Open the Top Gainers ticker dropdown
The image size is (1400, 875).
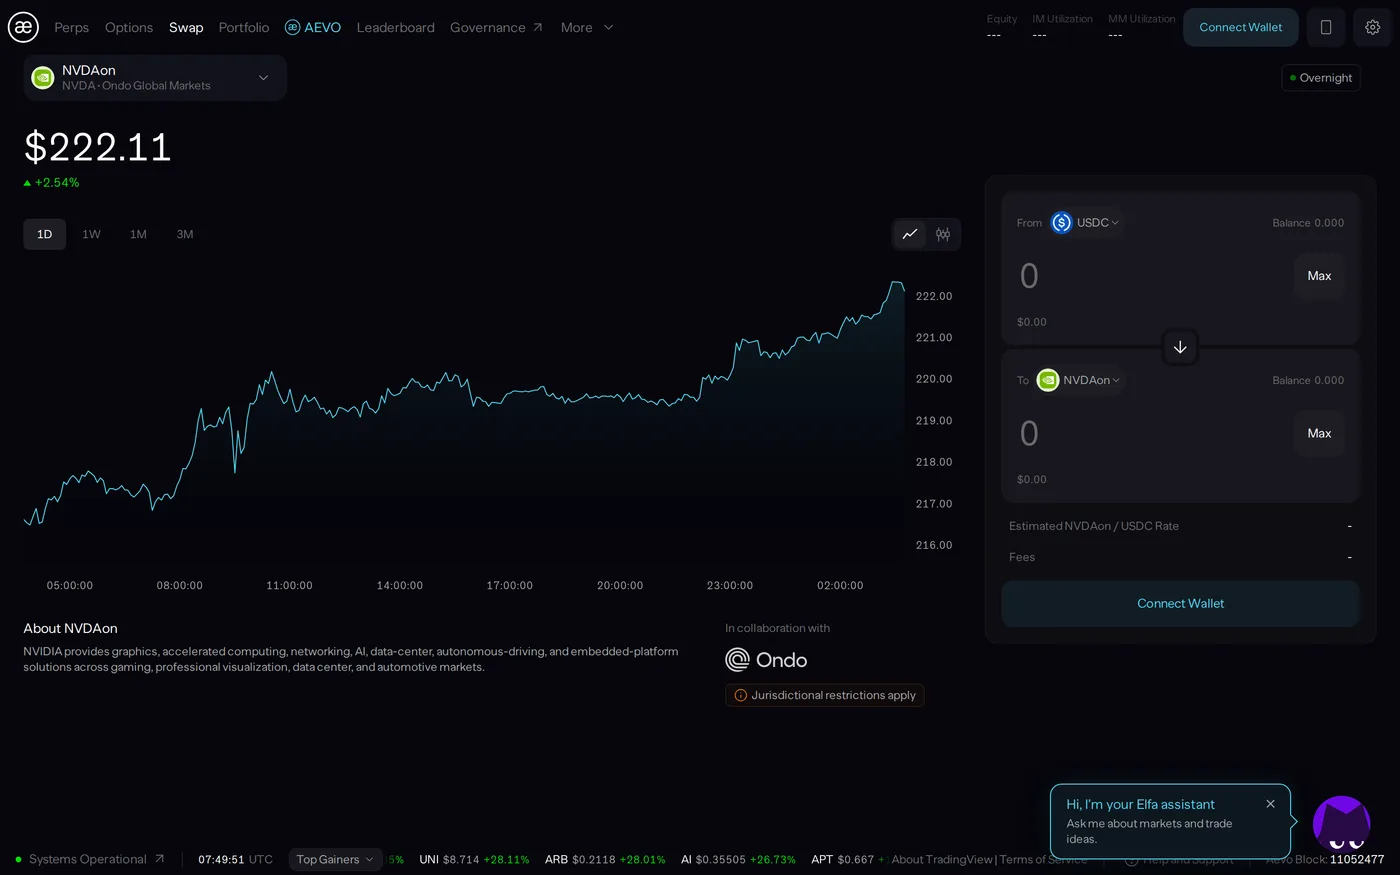point(335,859)
